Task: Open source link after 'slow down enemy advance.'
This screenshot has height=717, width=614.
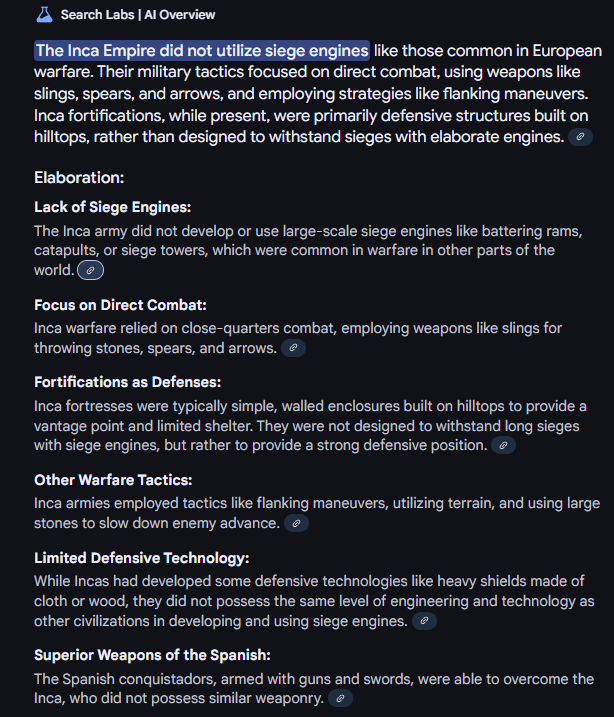Action: coord(296,523)
